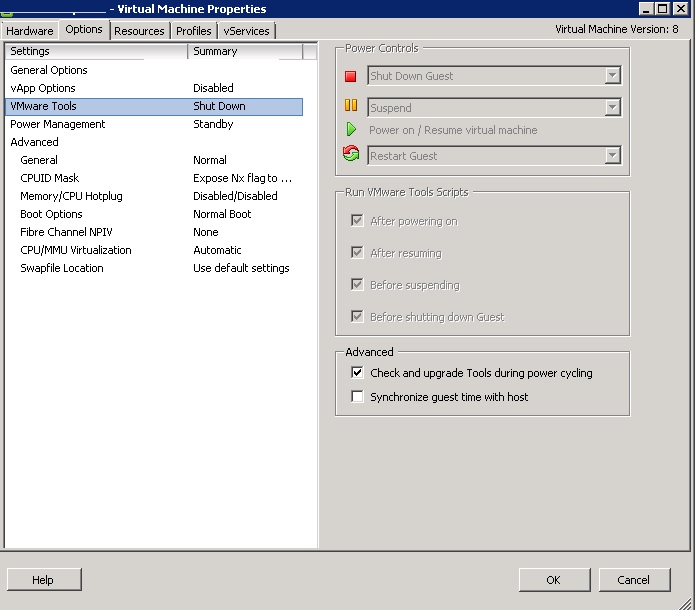Toggle After powering on checkbox
The height and width of the screenshot is (610, 699).
click(x=357, y=220)
